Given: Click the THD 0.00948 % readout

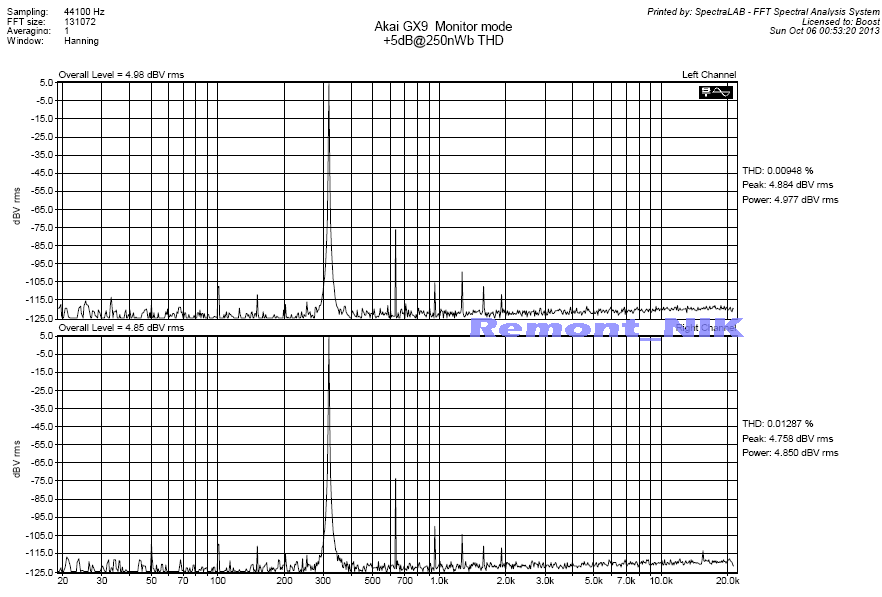Looking at the screenshot, I should [x=777, y=170].
